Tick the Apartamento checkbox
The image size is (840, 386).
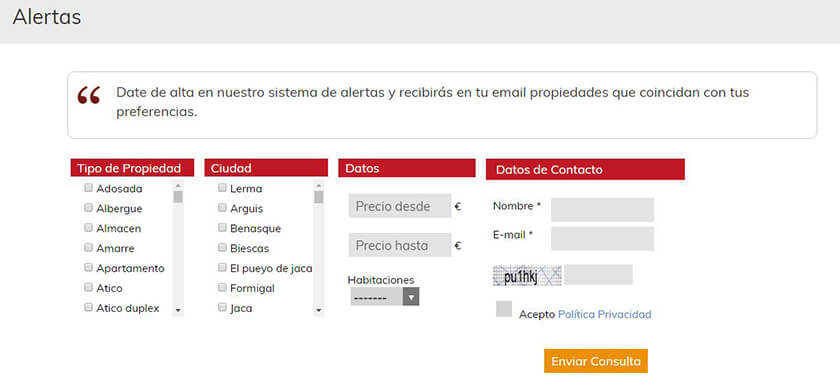[x=88, y=268]
